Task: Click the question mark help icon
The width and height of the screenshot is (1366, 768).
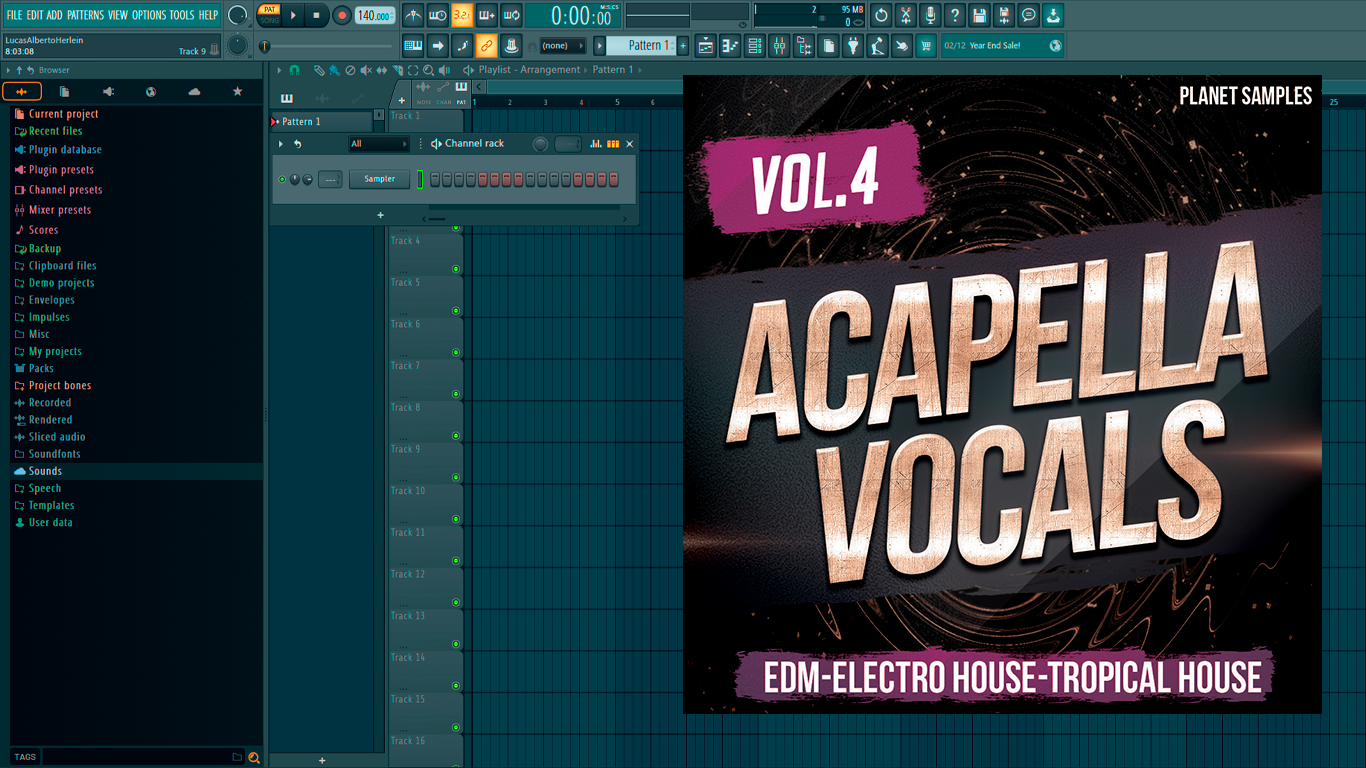Action: point(955,15)
